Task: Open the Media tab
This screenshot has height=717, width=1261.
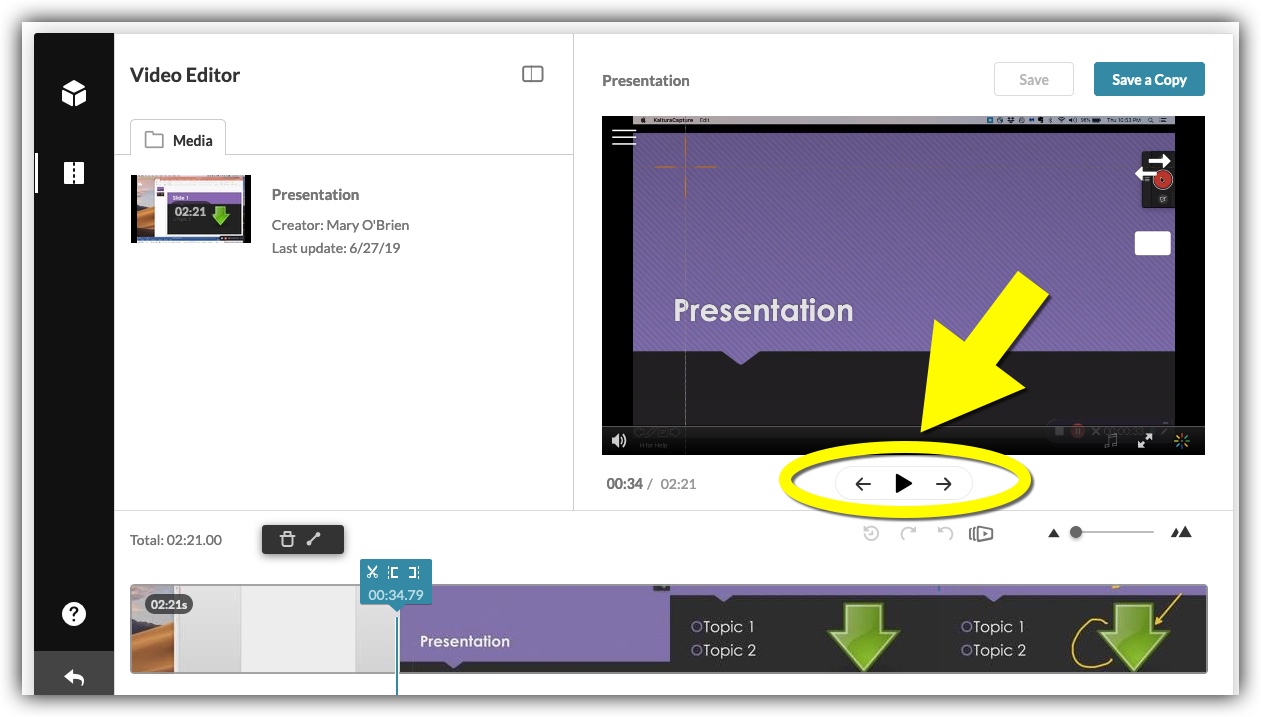Action: coord(178,140)
